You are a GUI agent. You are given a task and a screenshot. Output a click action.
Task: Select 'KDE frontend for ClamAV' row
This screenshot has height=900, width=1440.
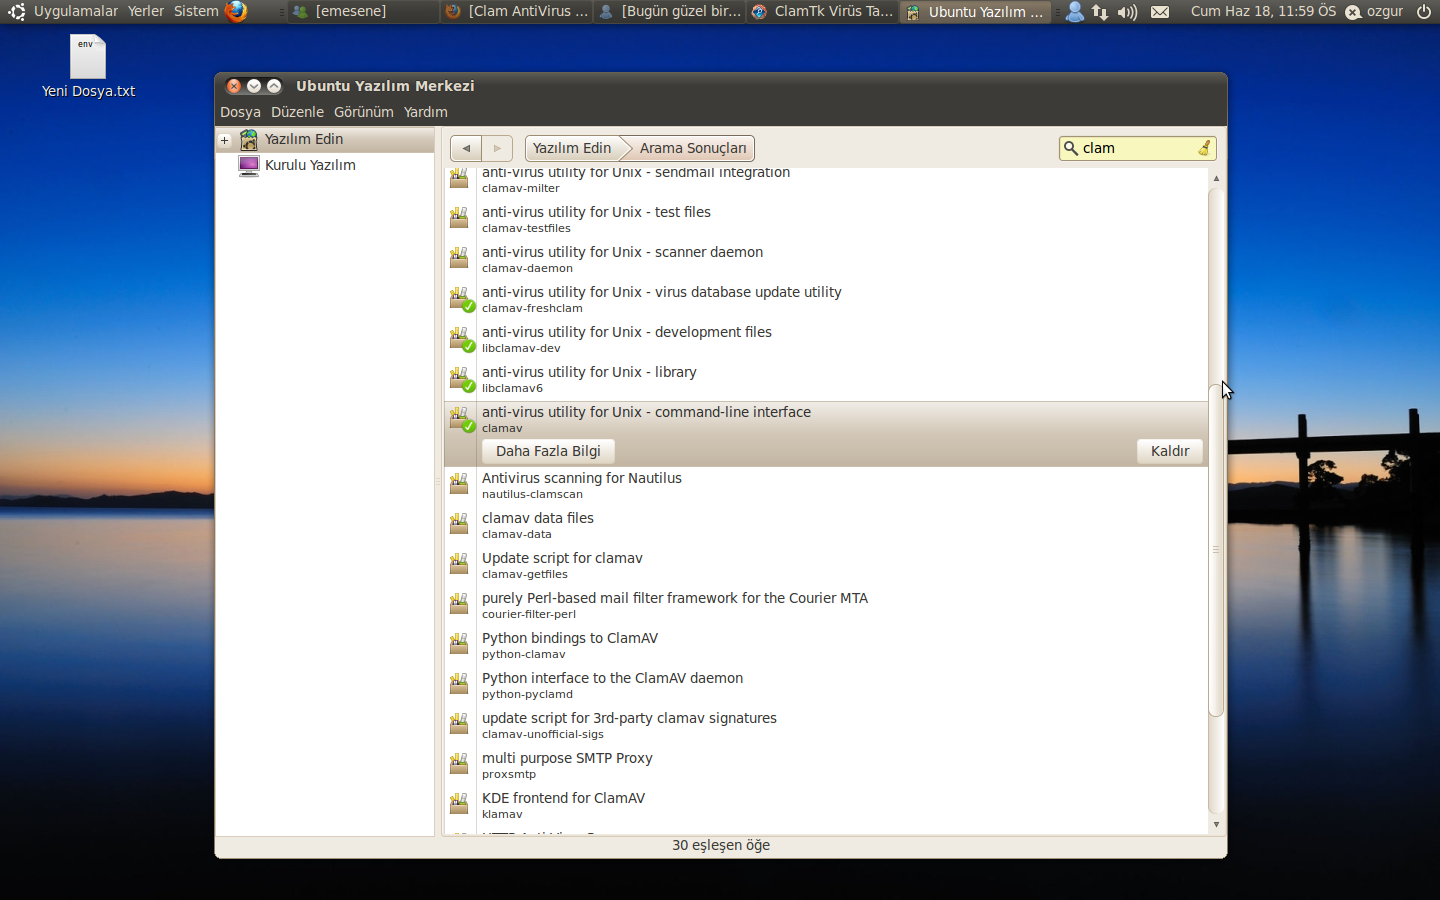pos(826,804)
